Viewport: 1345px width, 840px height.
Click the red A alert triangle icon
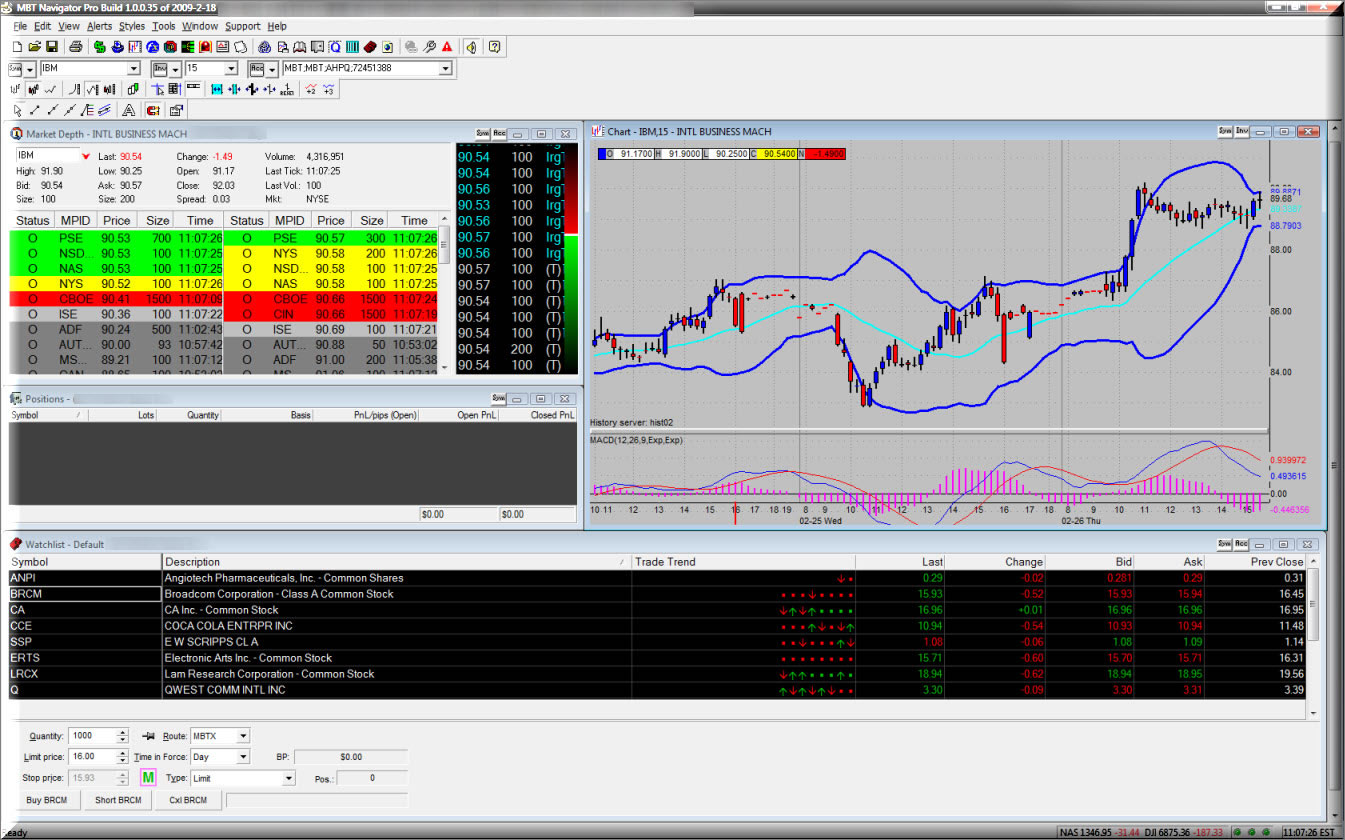tap(447, 47)
